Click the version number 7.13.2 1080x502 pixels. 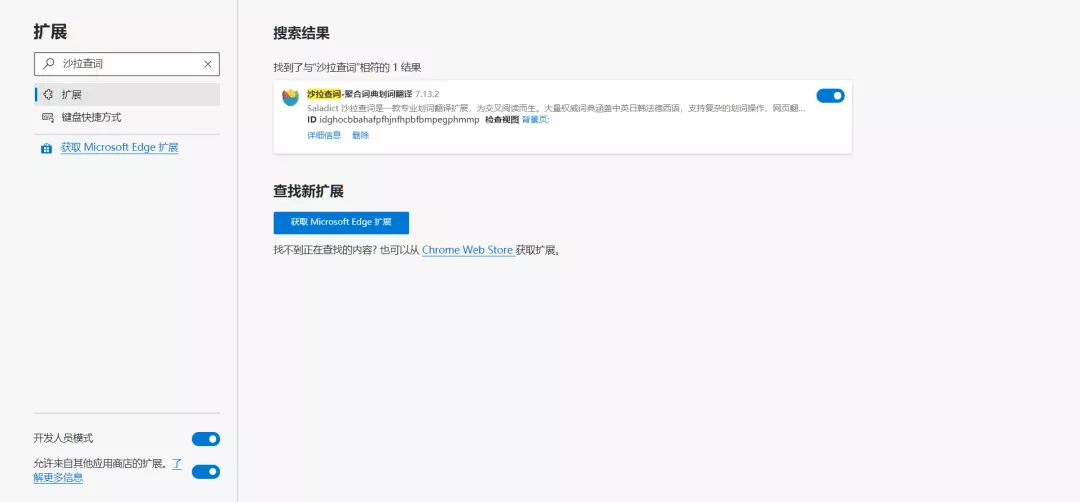click(427, 93)
